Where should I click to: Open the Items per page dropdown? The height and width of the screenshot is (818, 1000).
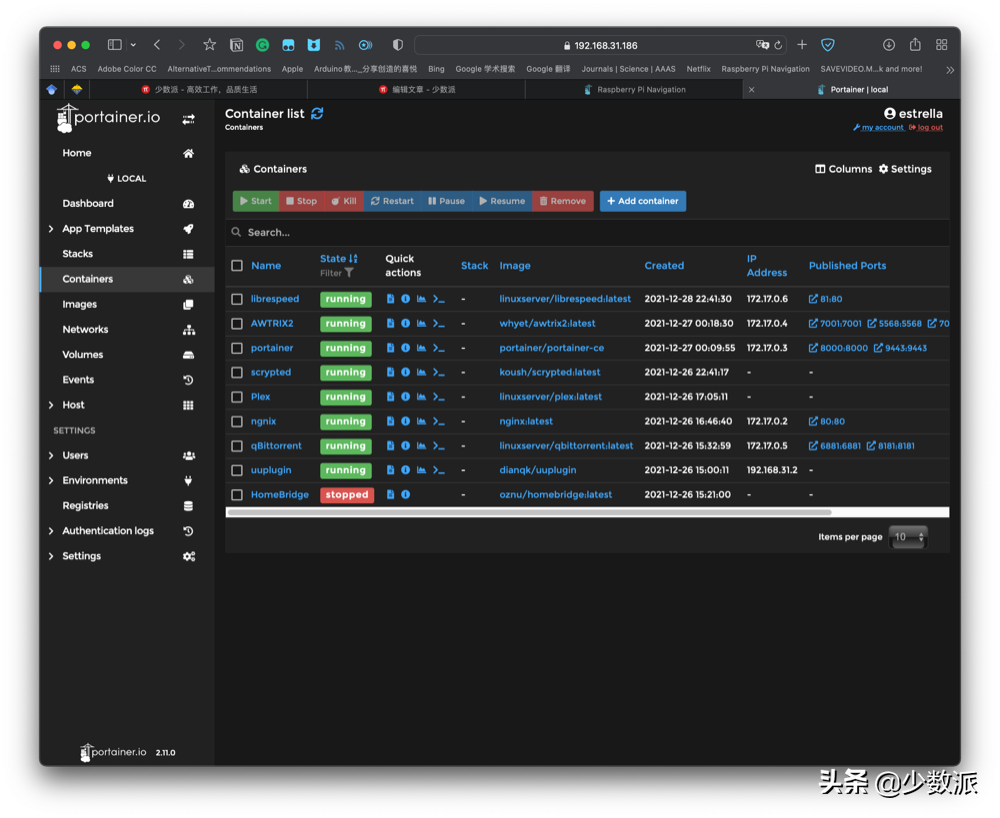[x=908, y=537]
